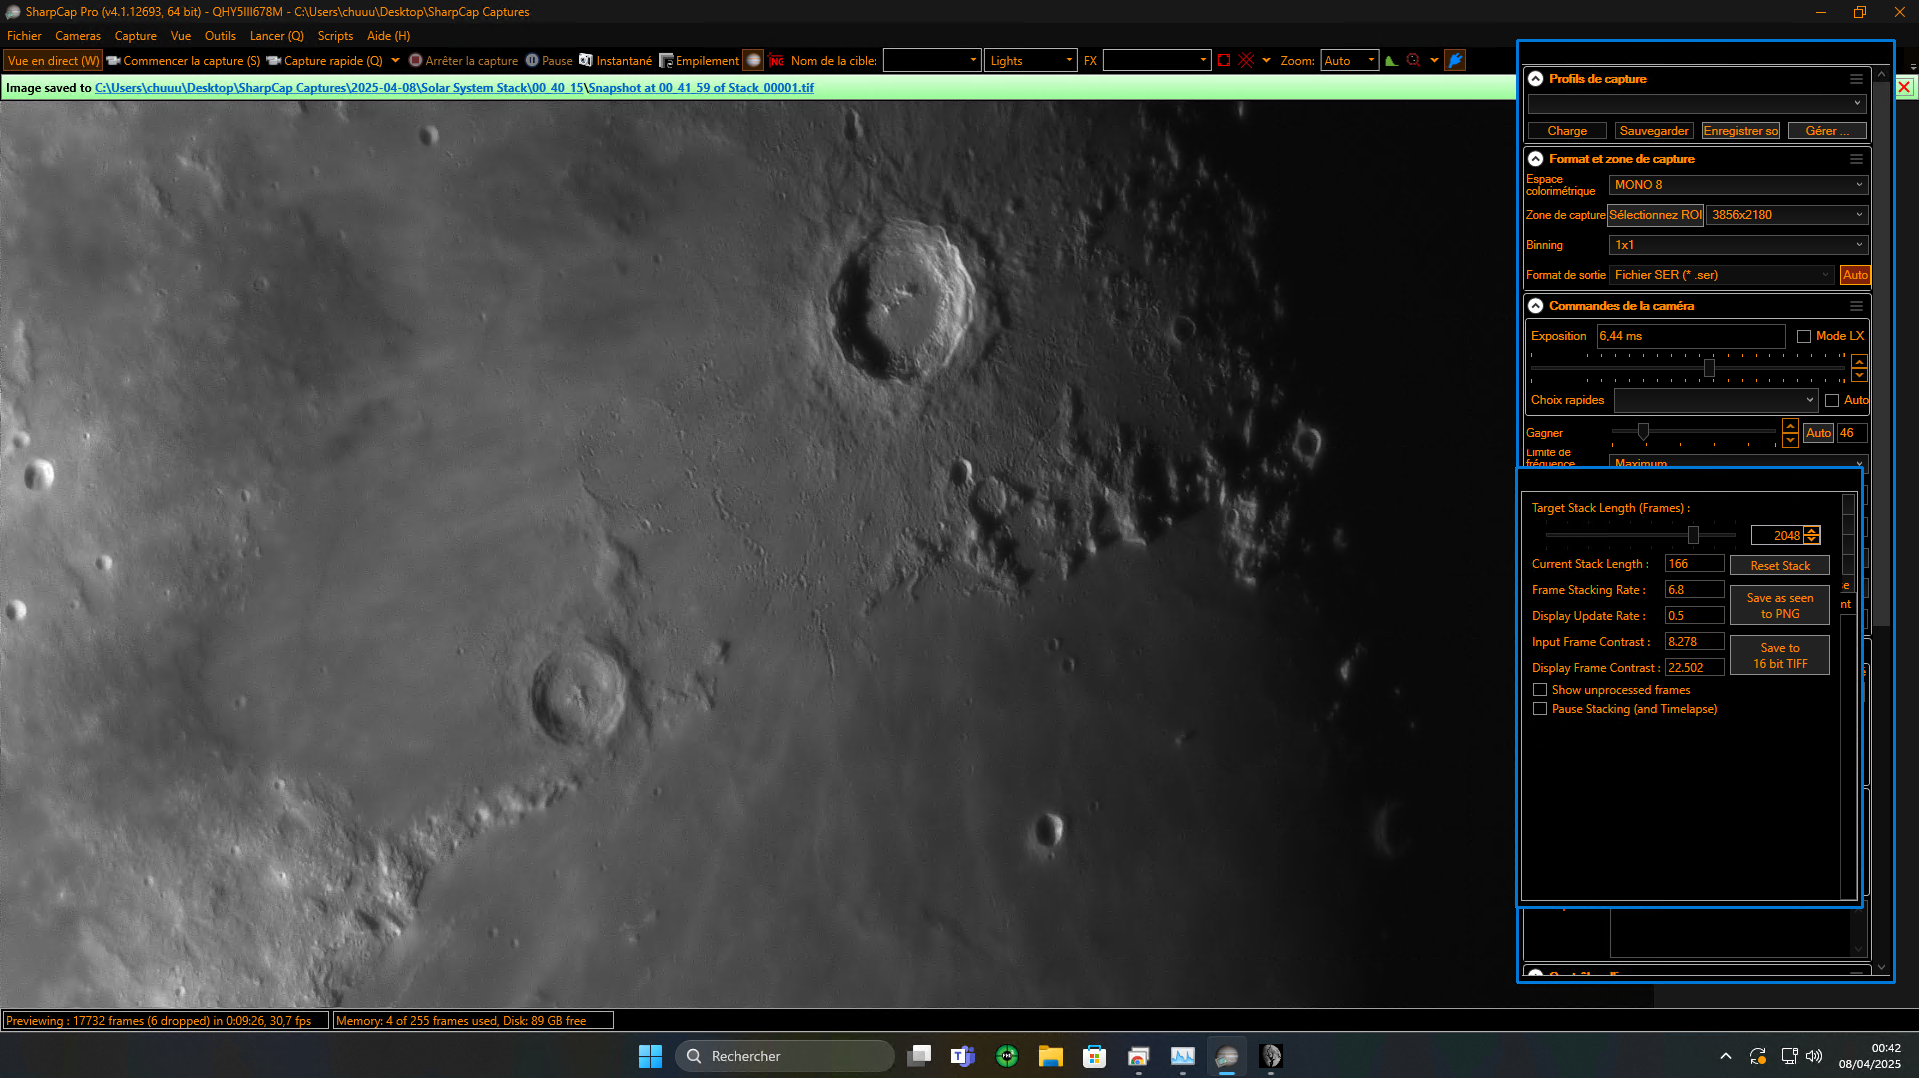Click the Instantané snapshot icon
The width and height of the screenshot is (1919, 1078).
tap(586, 60)
